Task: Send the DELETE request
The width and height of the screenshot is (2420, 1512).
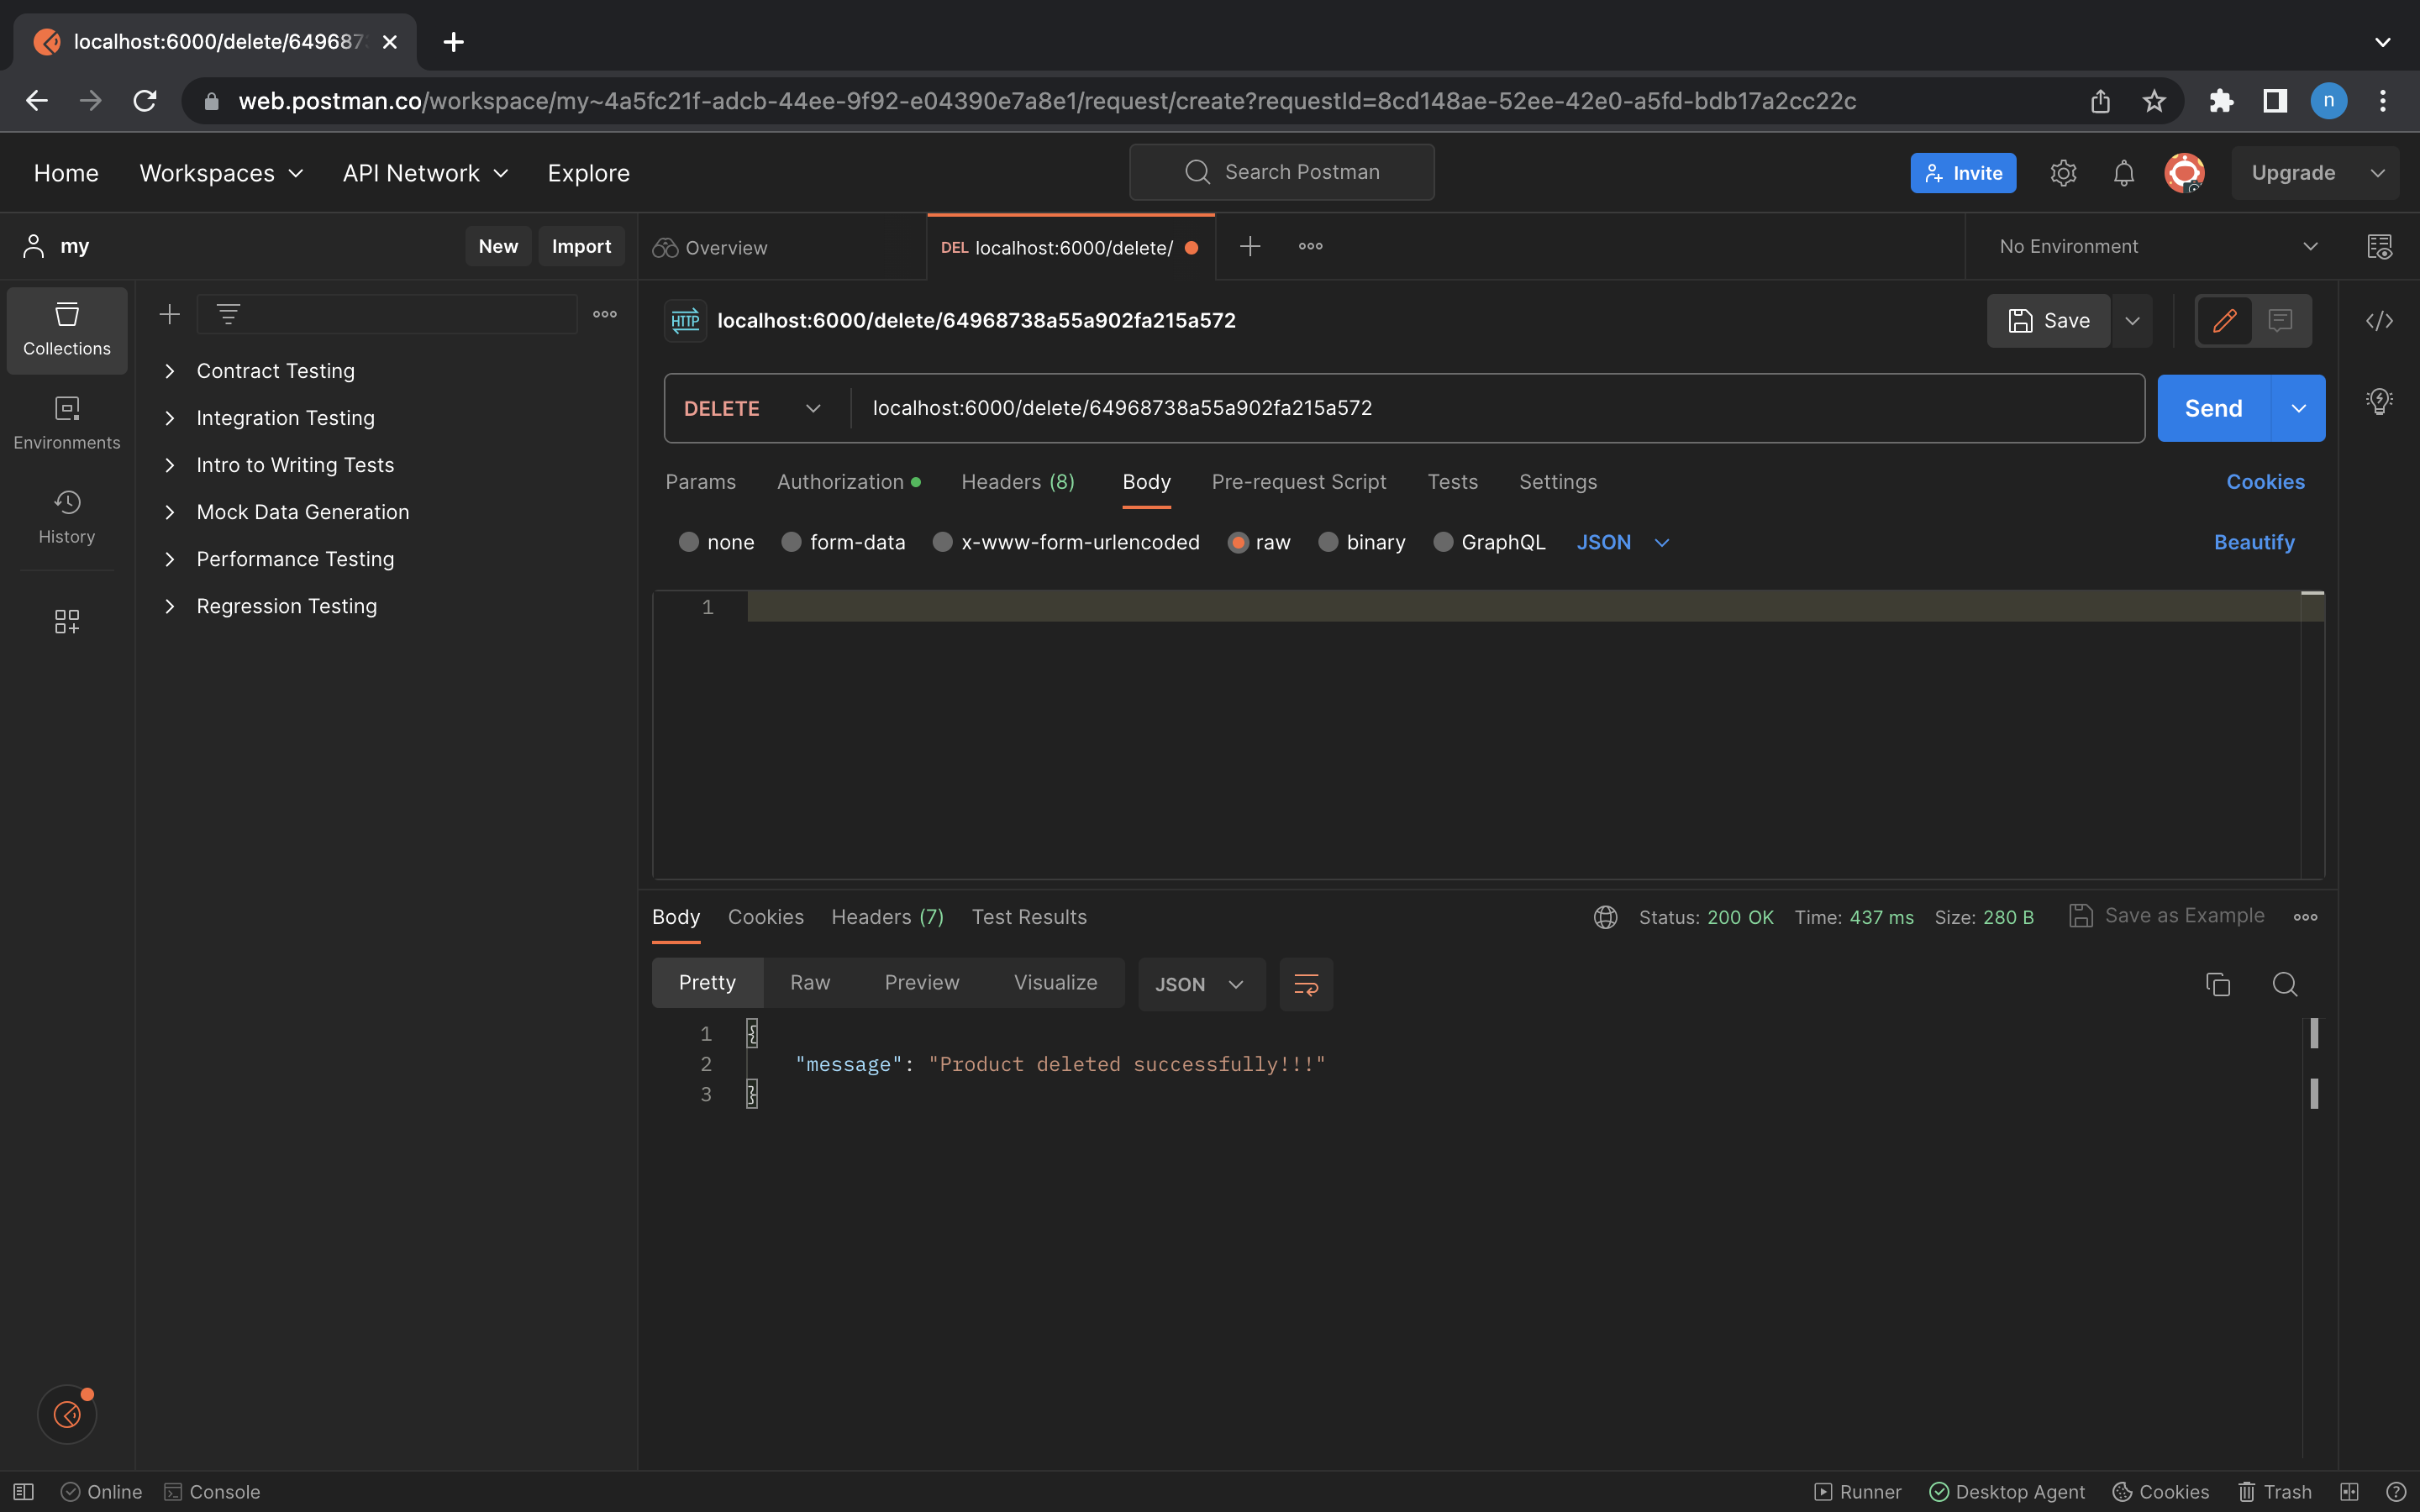Action: (2214, 408)
